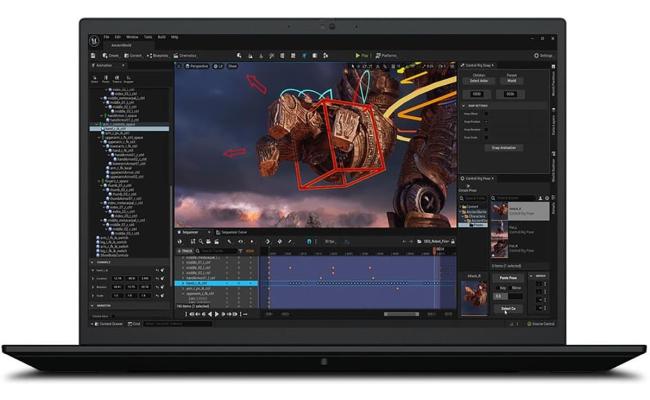Collapse the Snap Settings section
The height and width of the screenshot is (400, 650).
(x=464, y=106)
